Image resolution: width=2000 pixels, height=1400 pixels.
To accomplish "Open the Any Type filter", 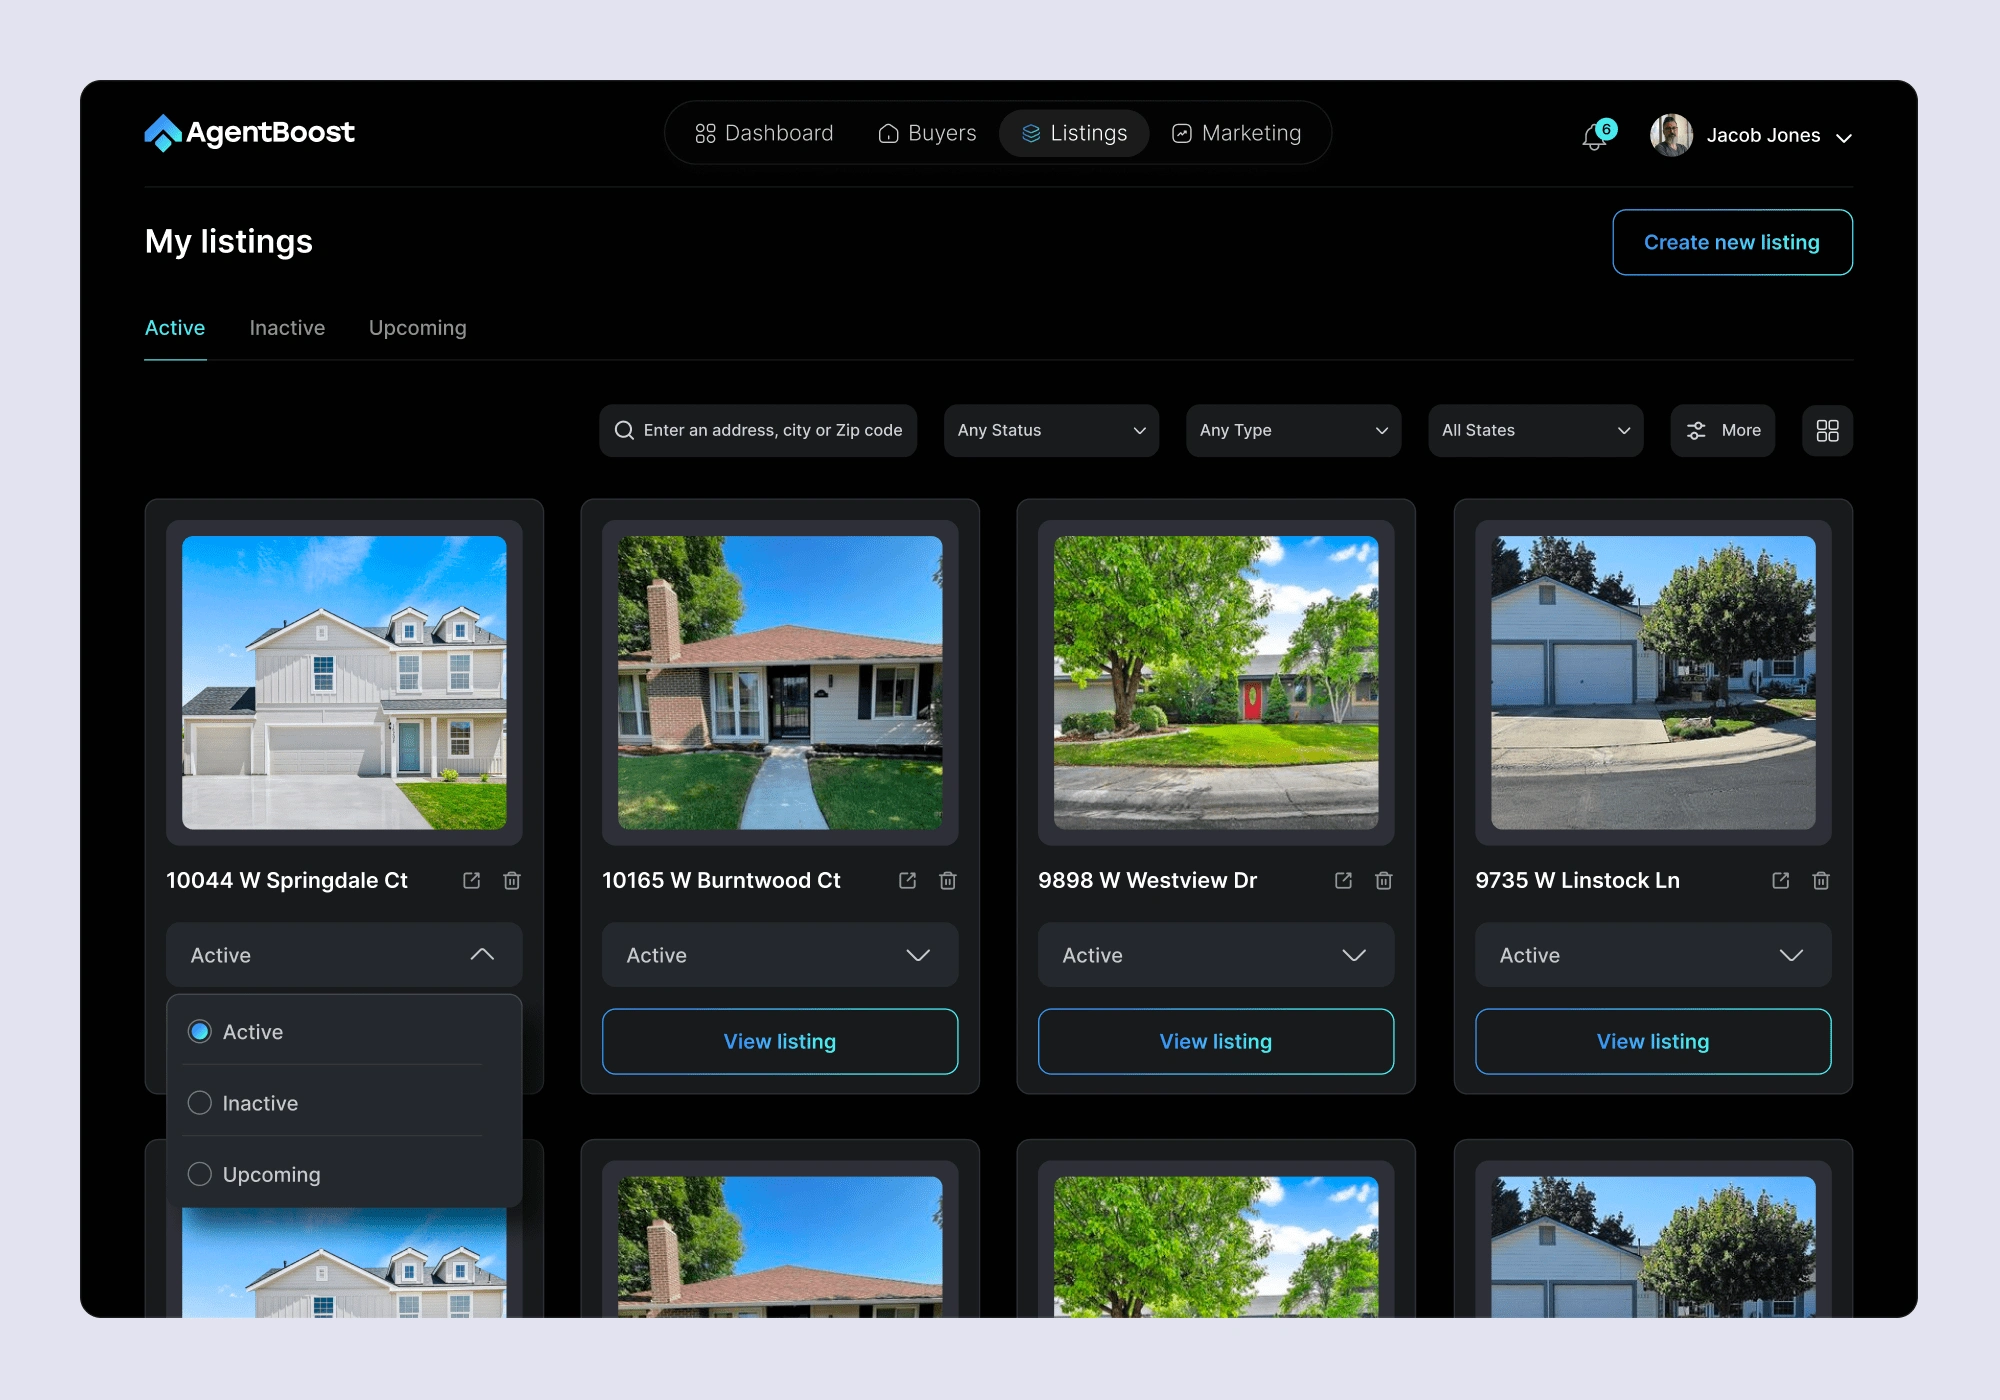I will click(x=1293, y=431).
